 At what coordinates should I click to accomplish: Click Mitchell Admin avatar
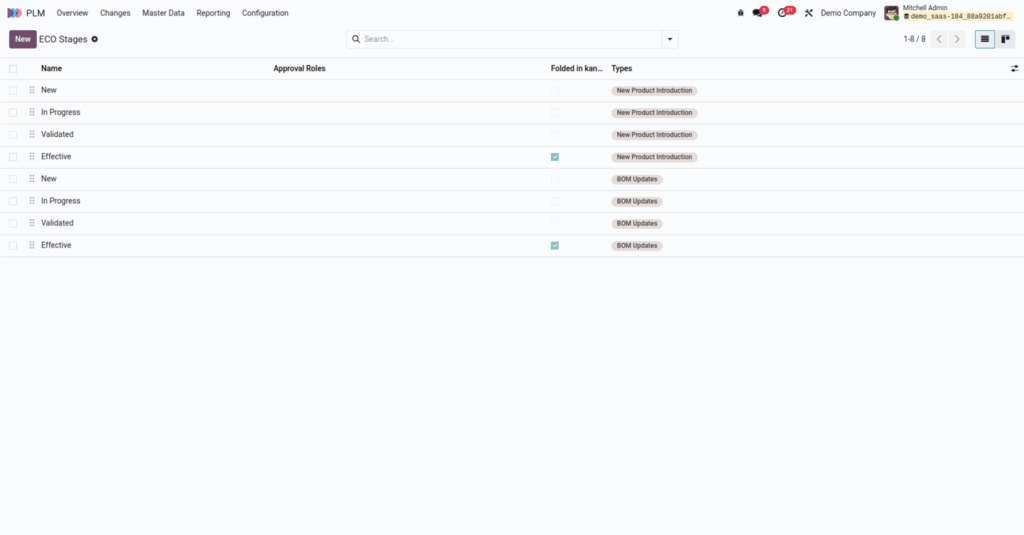click(891, 13)
